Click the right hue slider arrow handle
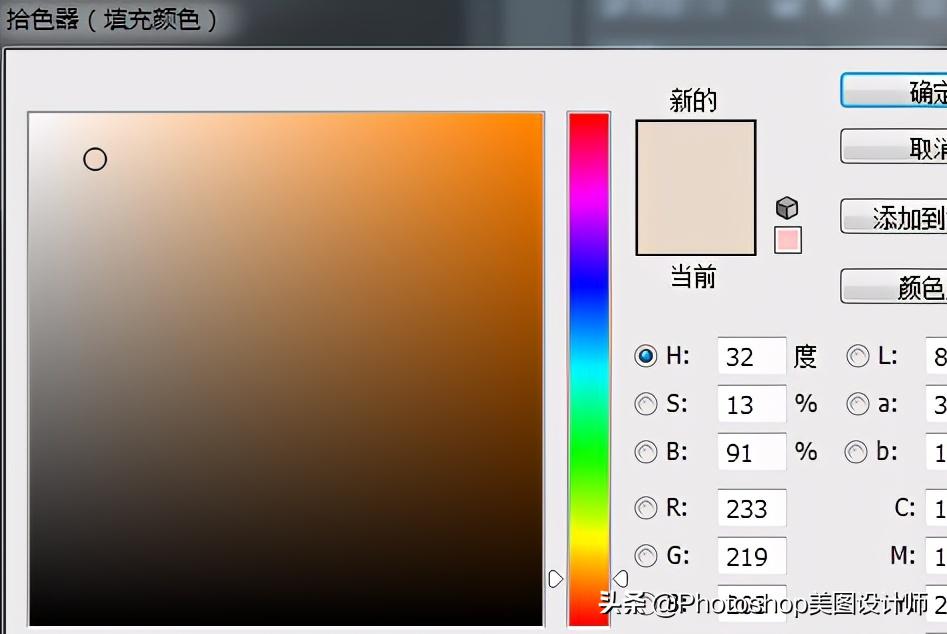Screen dimensions: 947x634 [x=621, y=579]
